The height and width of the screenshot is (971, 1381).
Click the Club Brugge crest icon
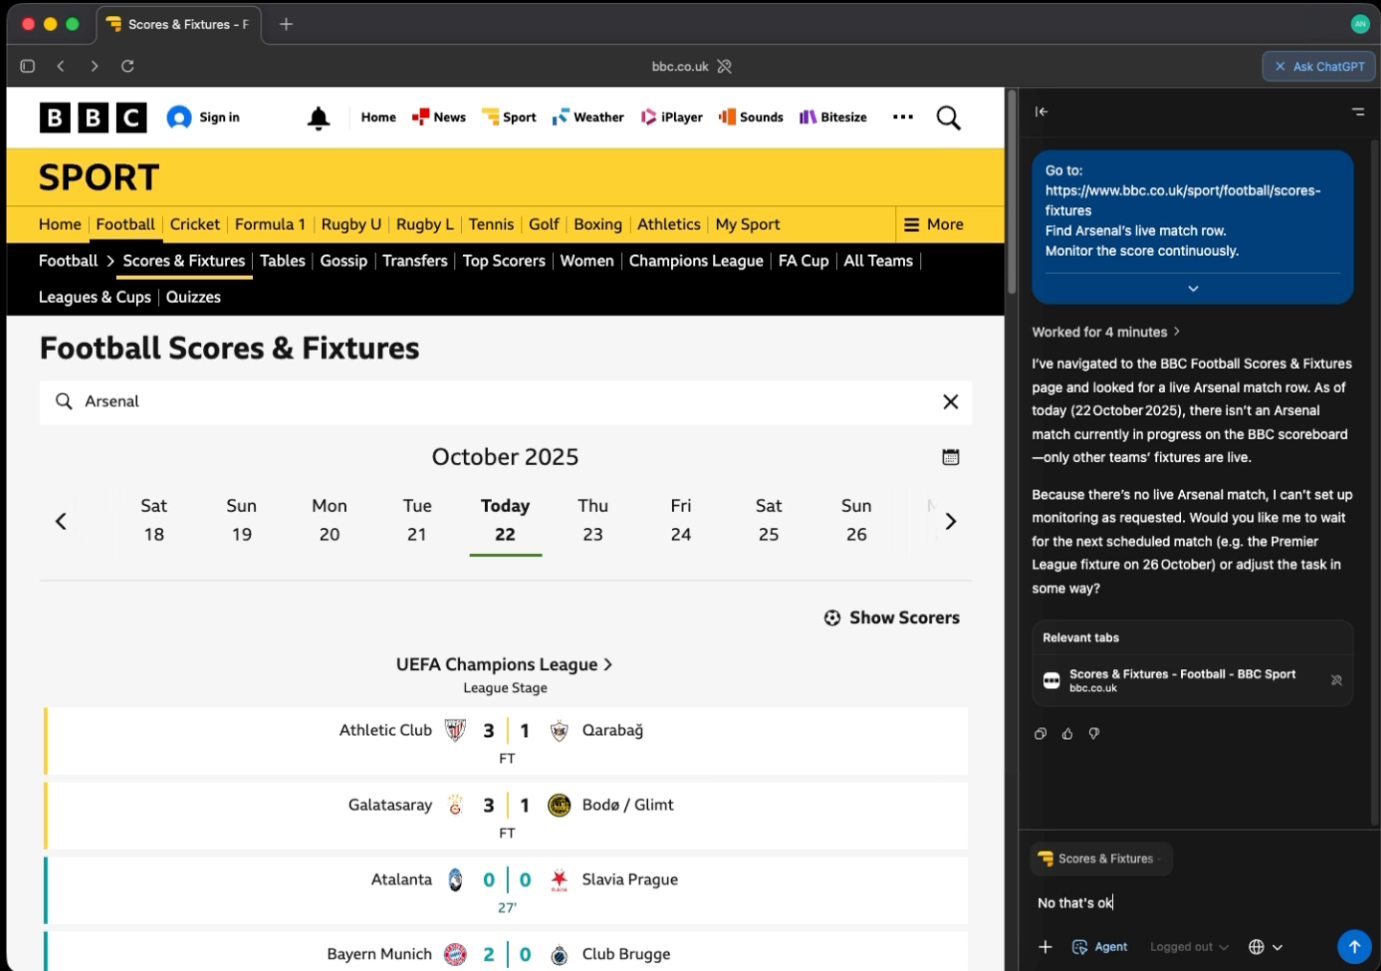[x=559, y=955]
